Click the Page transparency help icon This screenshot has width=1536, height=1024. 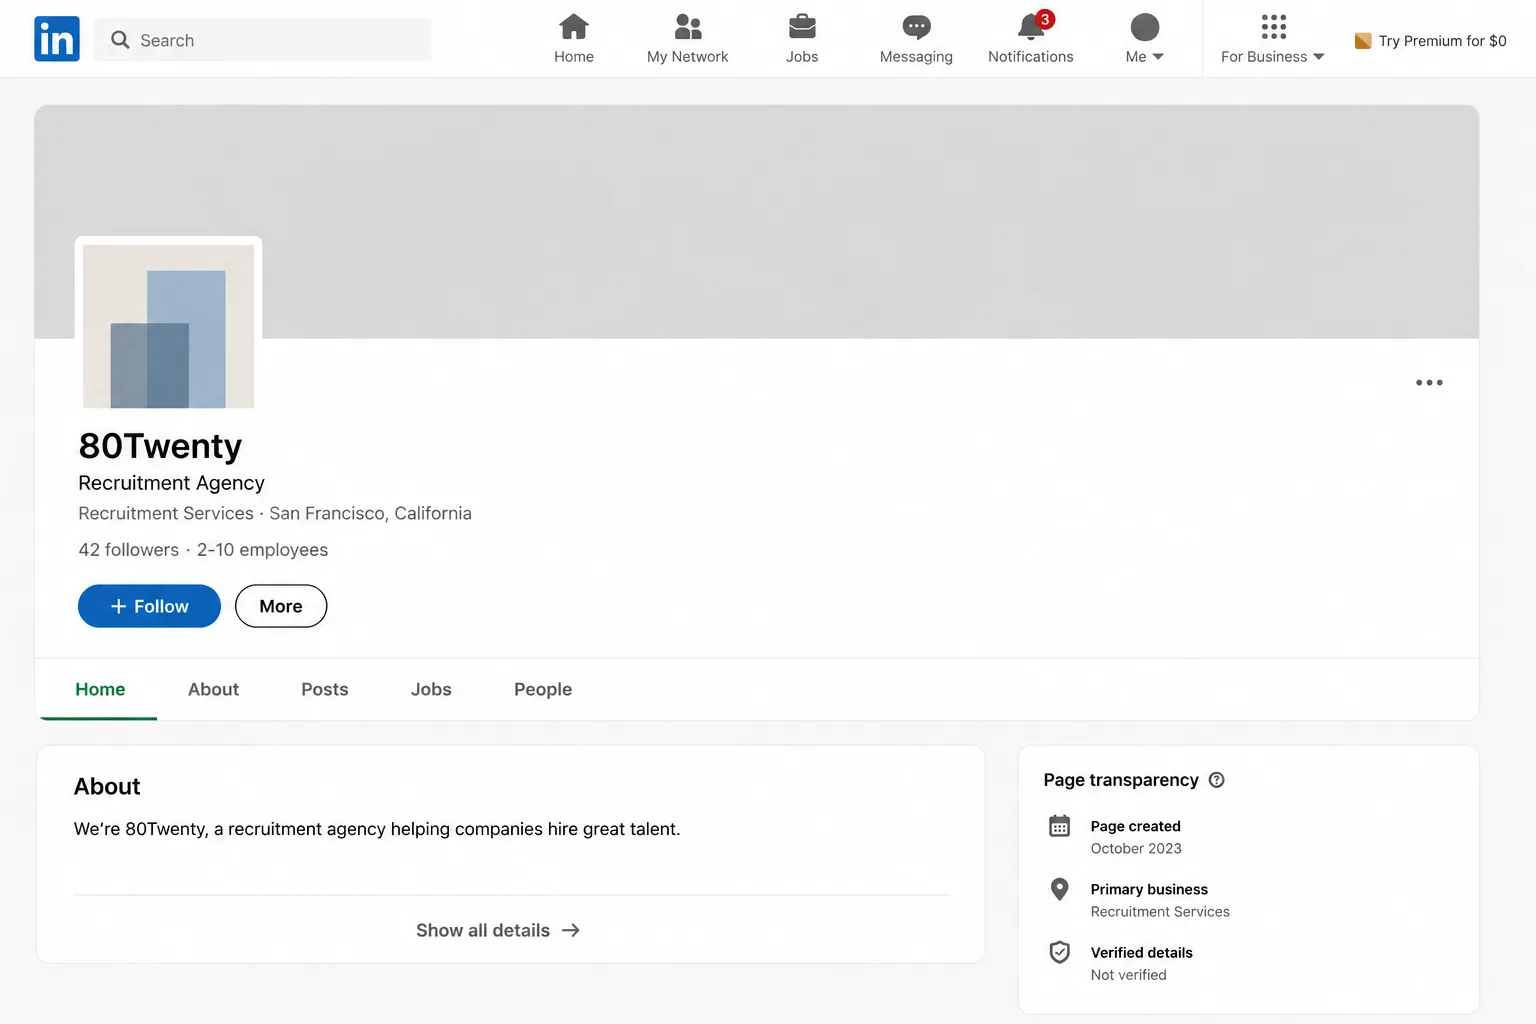[1216, 780]
